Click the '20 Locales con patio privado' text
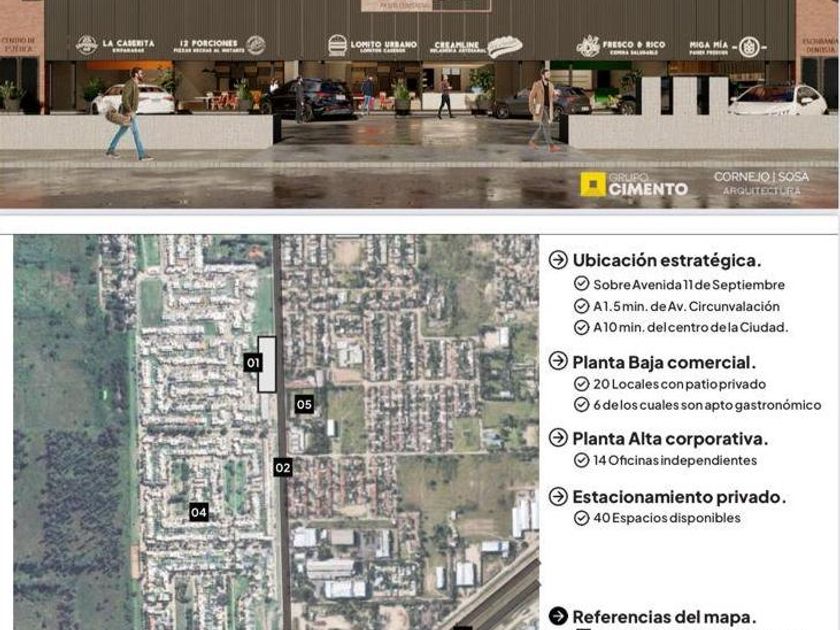 (679, 384)
